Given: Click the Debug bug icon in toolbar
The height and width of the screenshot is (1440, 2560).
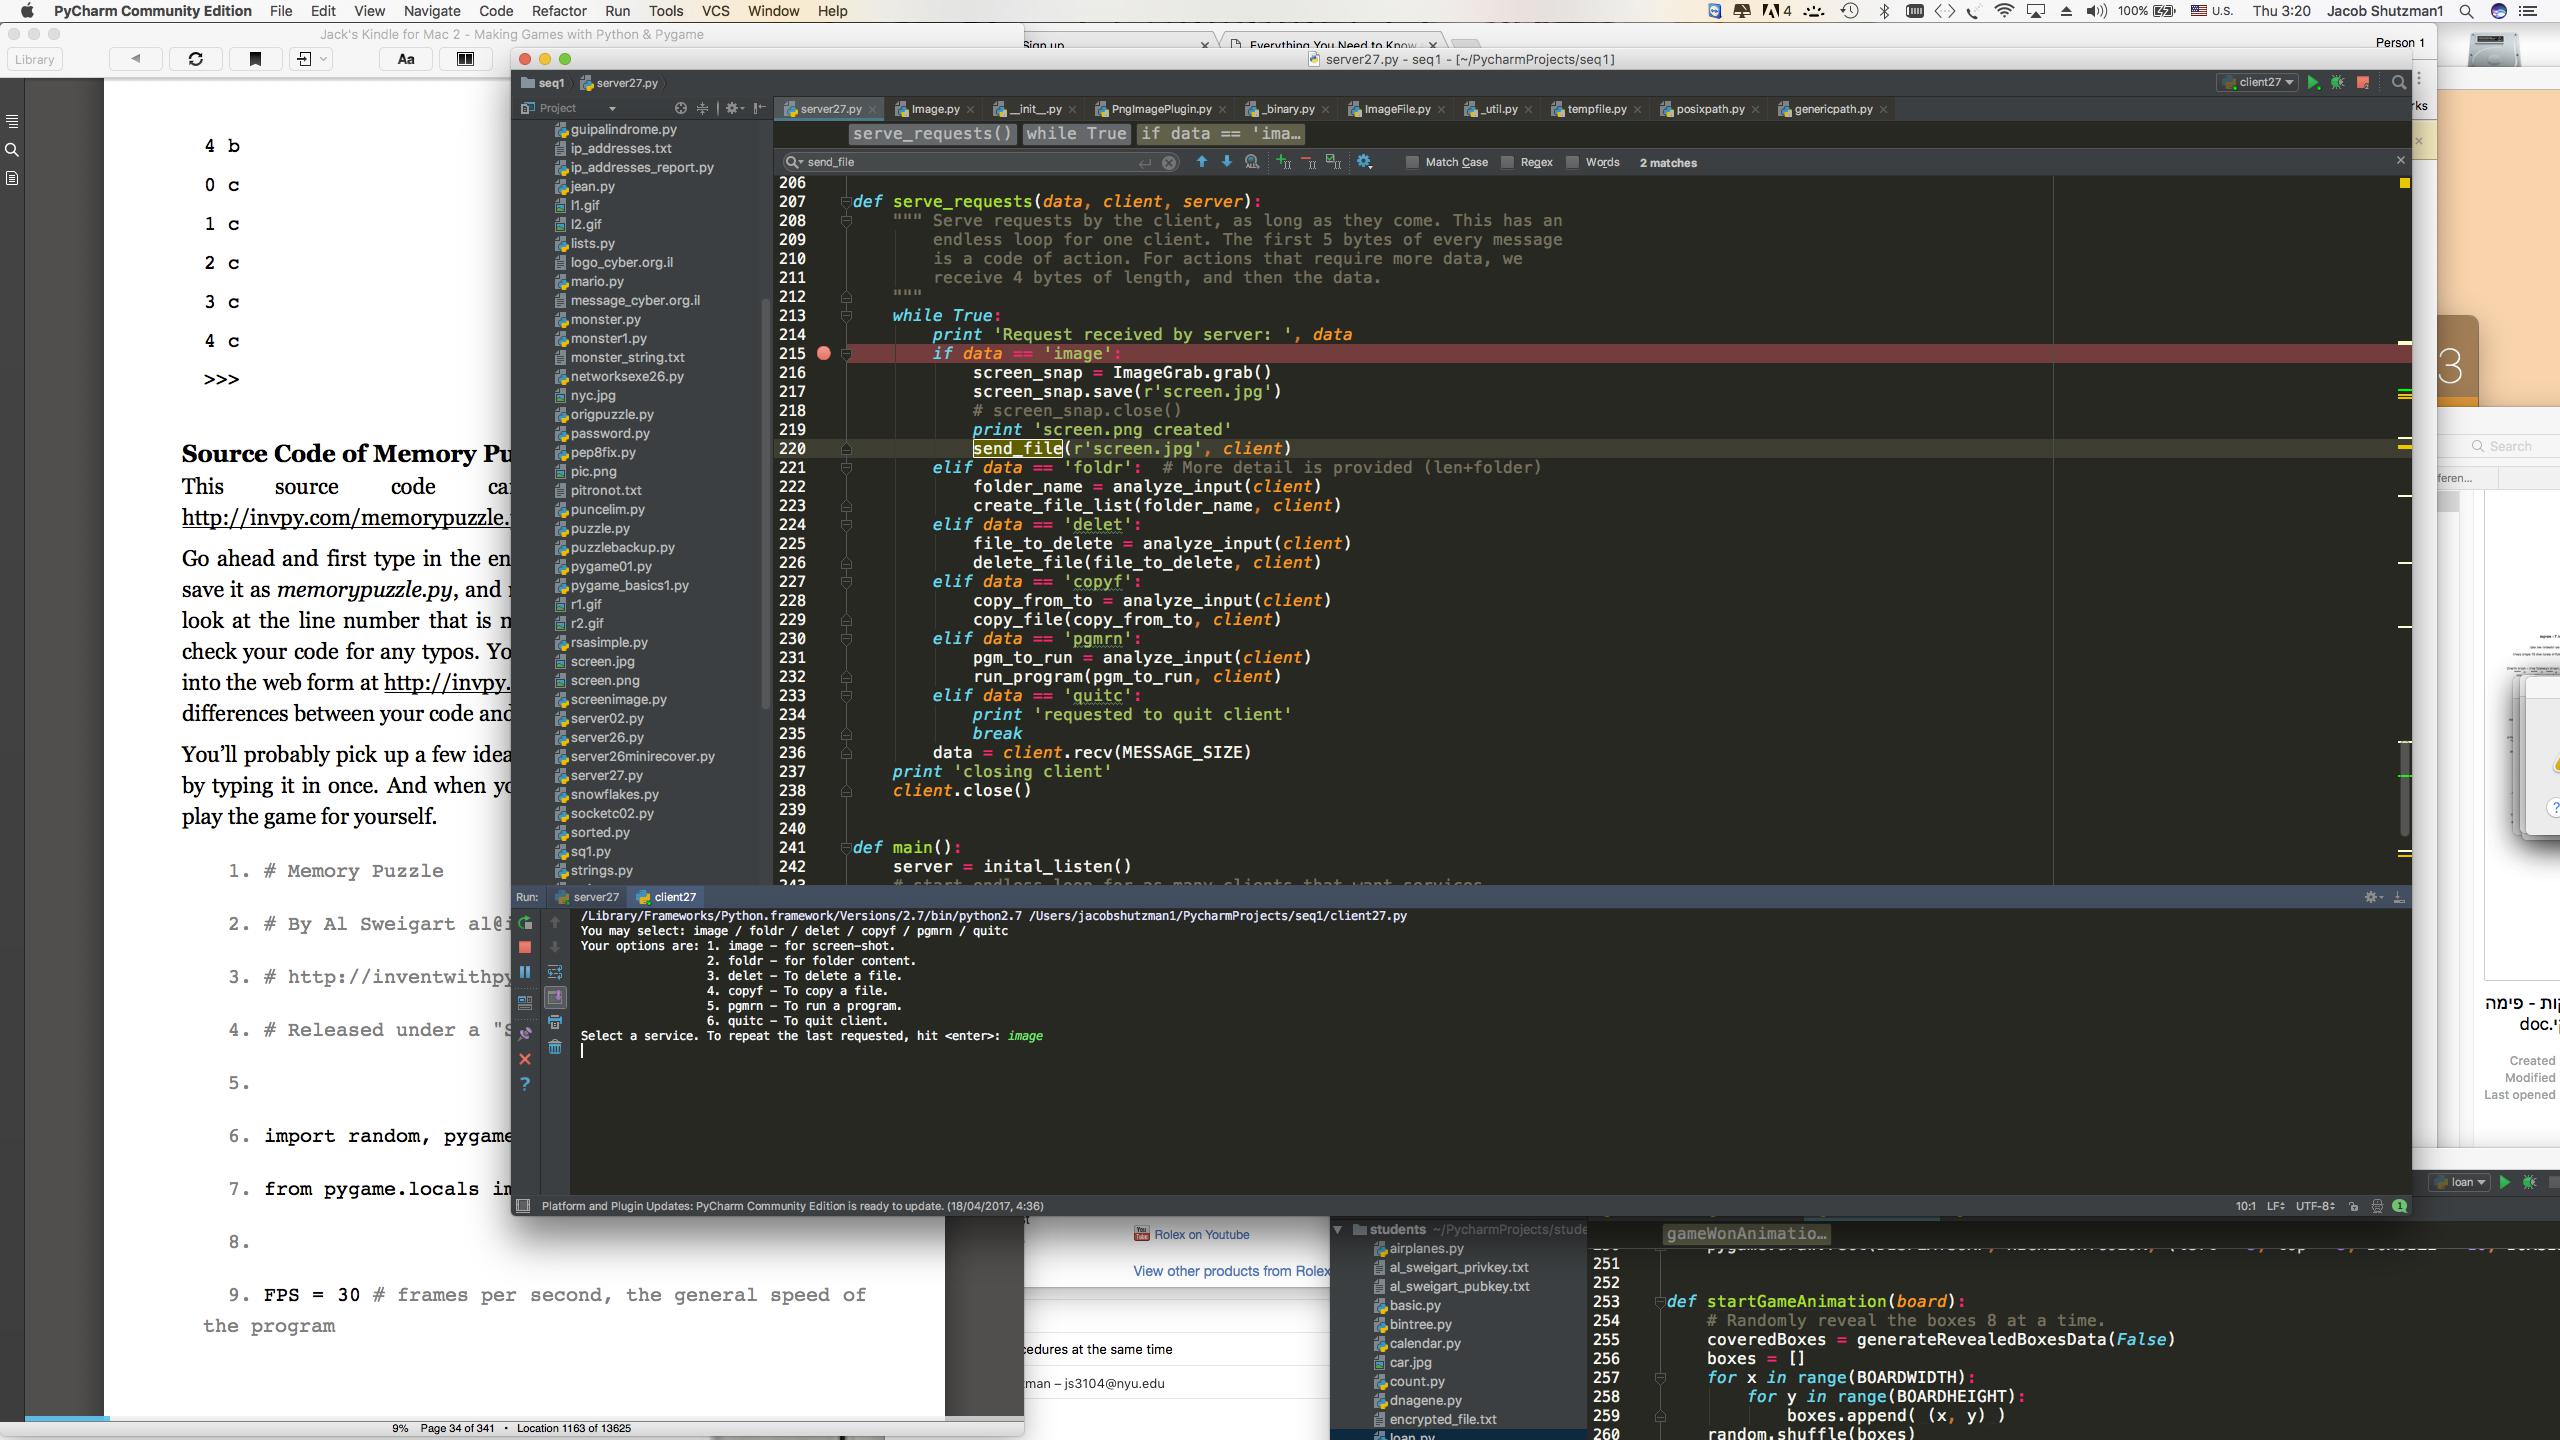Looking at the screenshot, I should tap(2337, 83).
